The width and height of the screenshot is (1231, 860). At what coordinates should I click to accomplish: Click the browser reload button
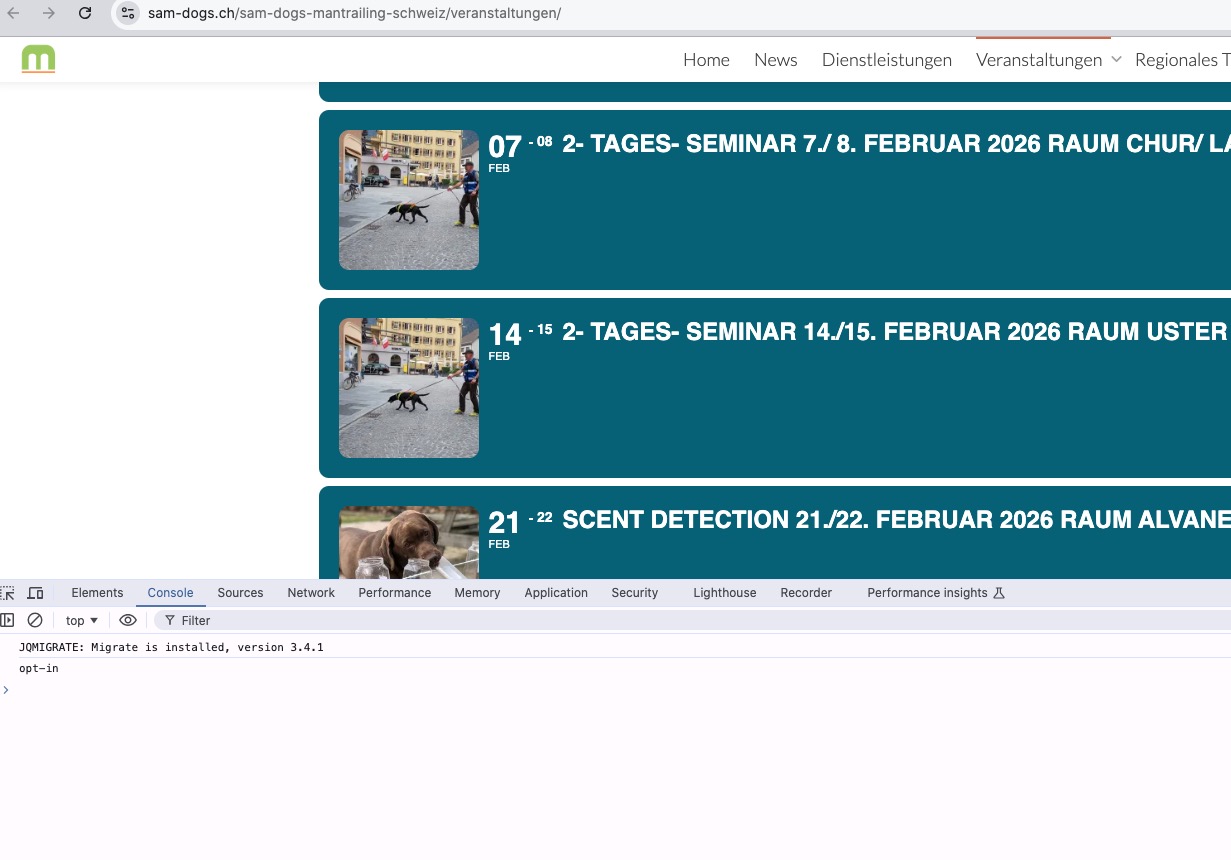(85, 13)
